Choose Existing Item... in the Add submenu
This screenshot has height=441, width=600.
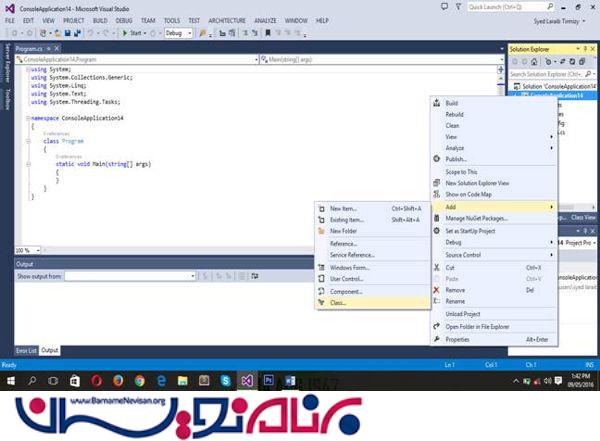tap(373, 220)
